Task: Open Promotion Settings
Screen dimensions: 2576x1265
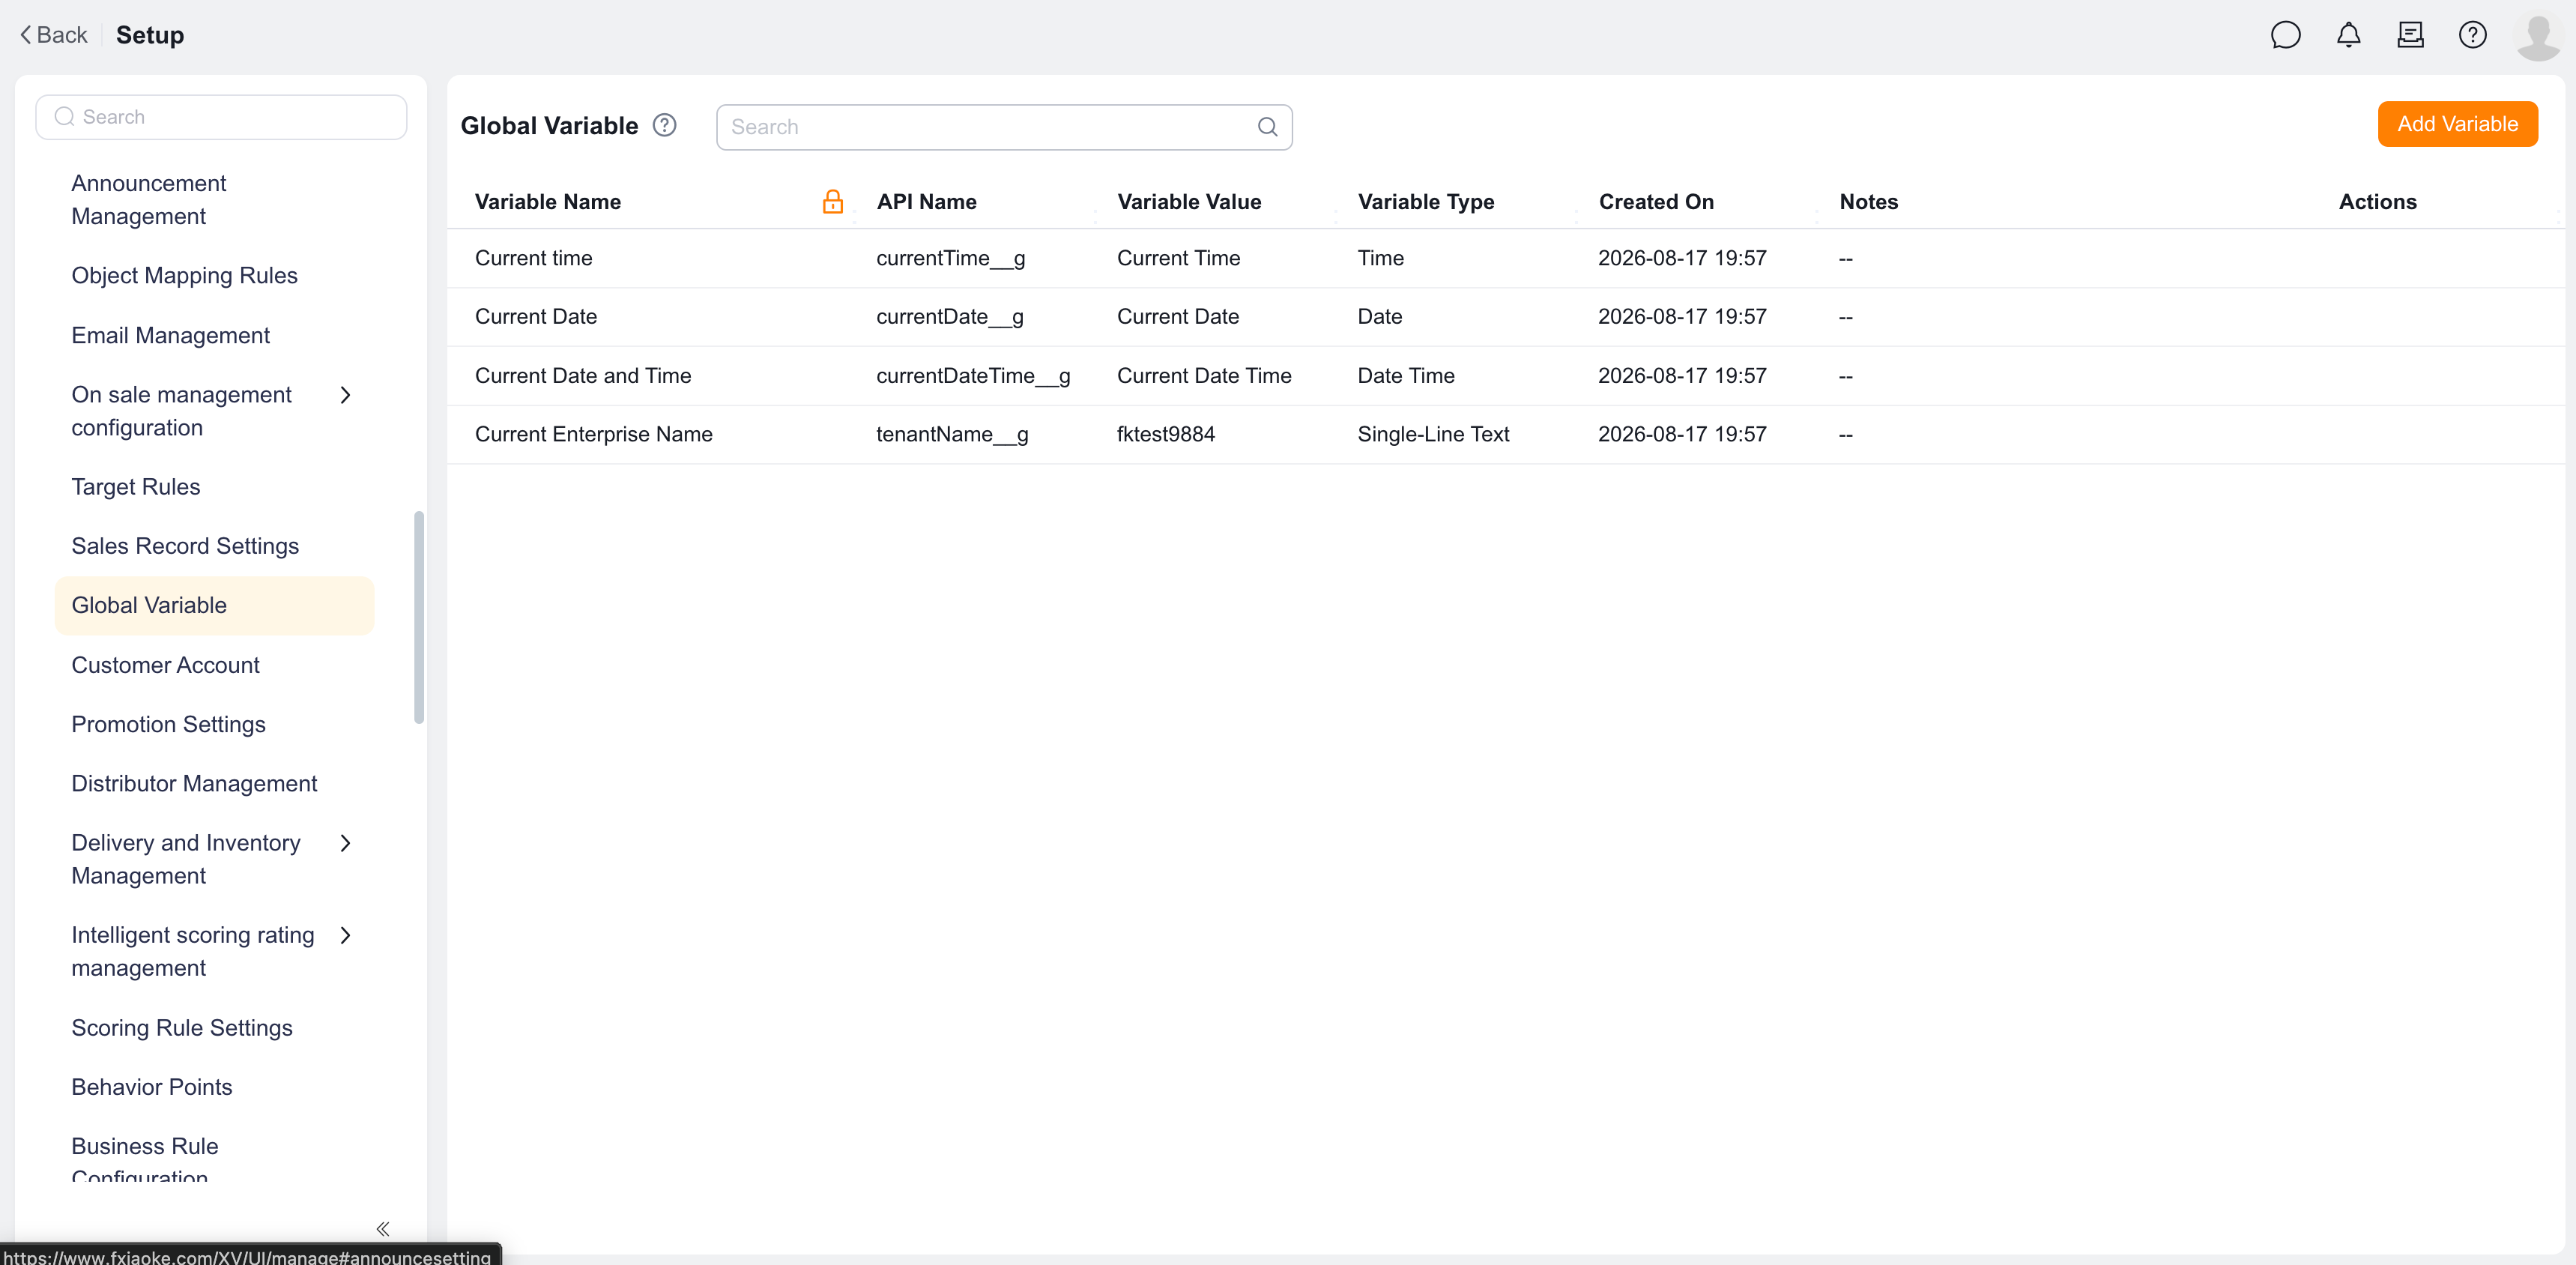Action: pos(168,724)
